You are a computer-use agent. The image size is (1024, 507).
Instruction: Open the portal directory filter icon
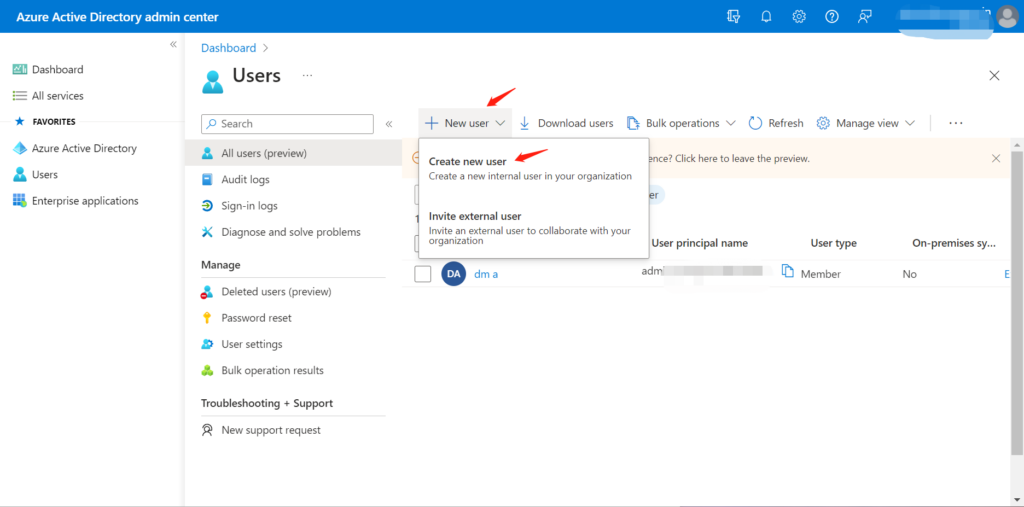[733, 17]
